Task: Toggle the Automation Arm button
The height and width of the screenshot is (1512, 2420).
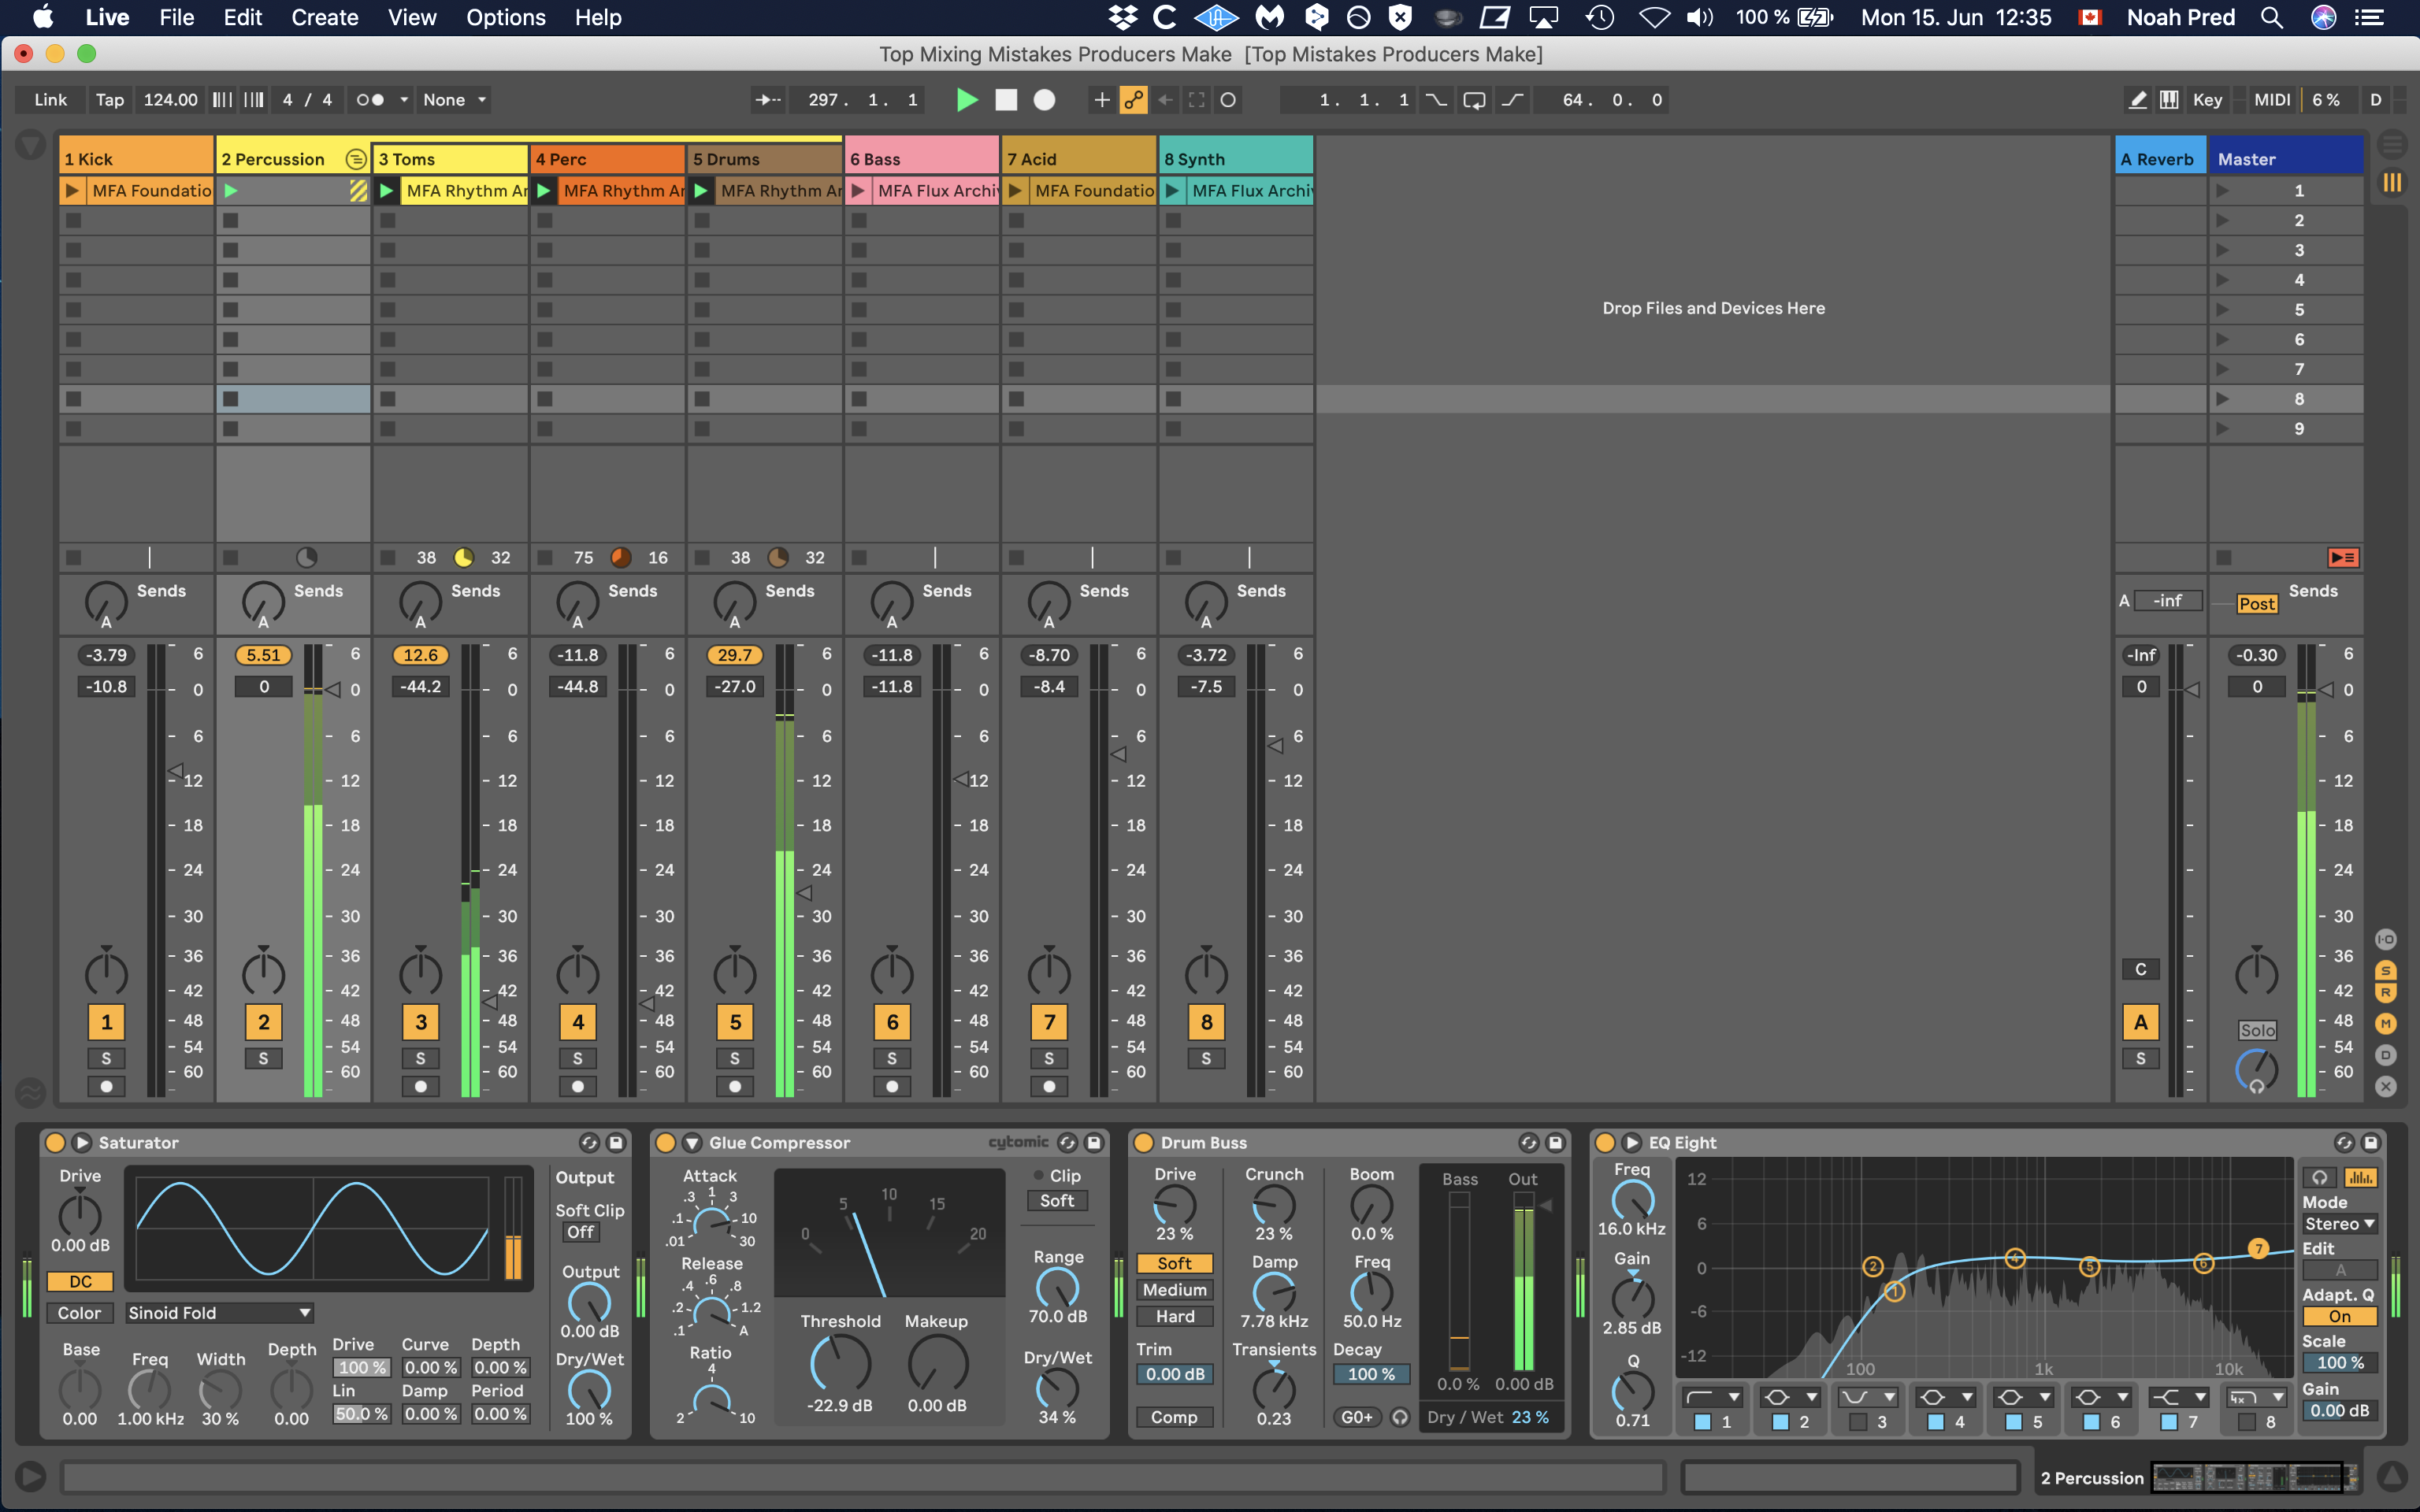Action: click(x=1133, y=100)
